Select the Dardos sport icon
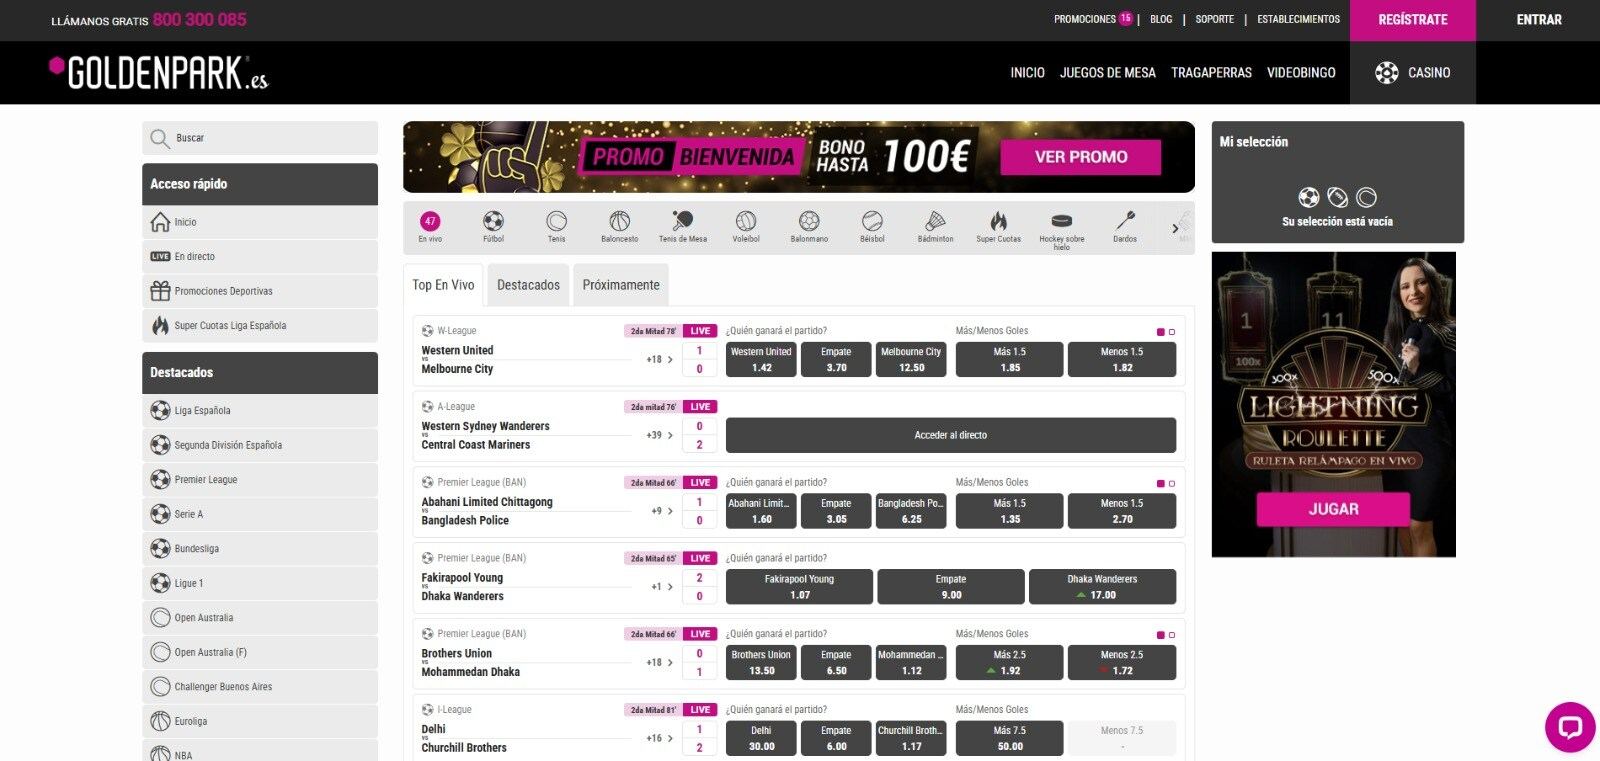The height and width of the screenshot is (761, 1600). (x=1125, y=226)
